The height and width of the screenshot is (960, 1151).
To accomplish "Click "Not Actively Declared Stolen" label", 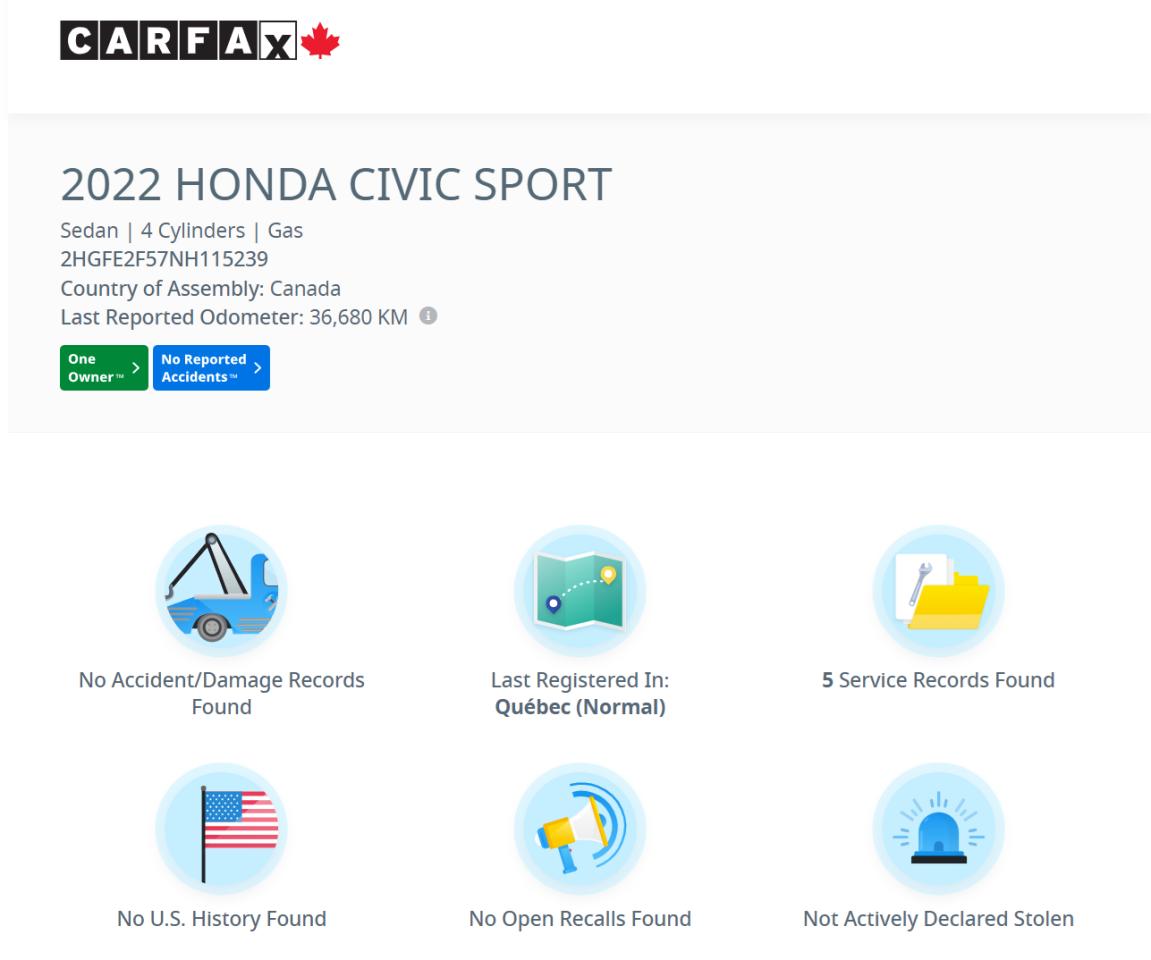I will (938, 919).
